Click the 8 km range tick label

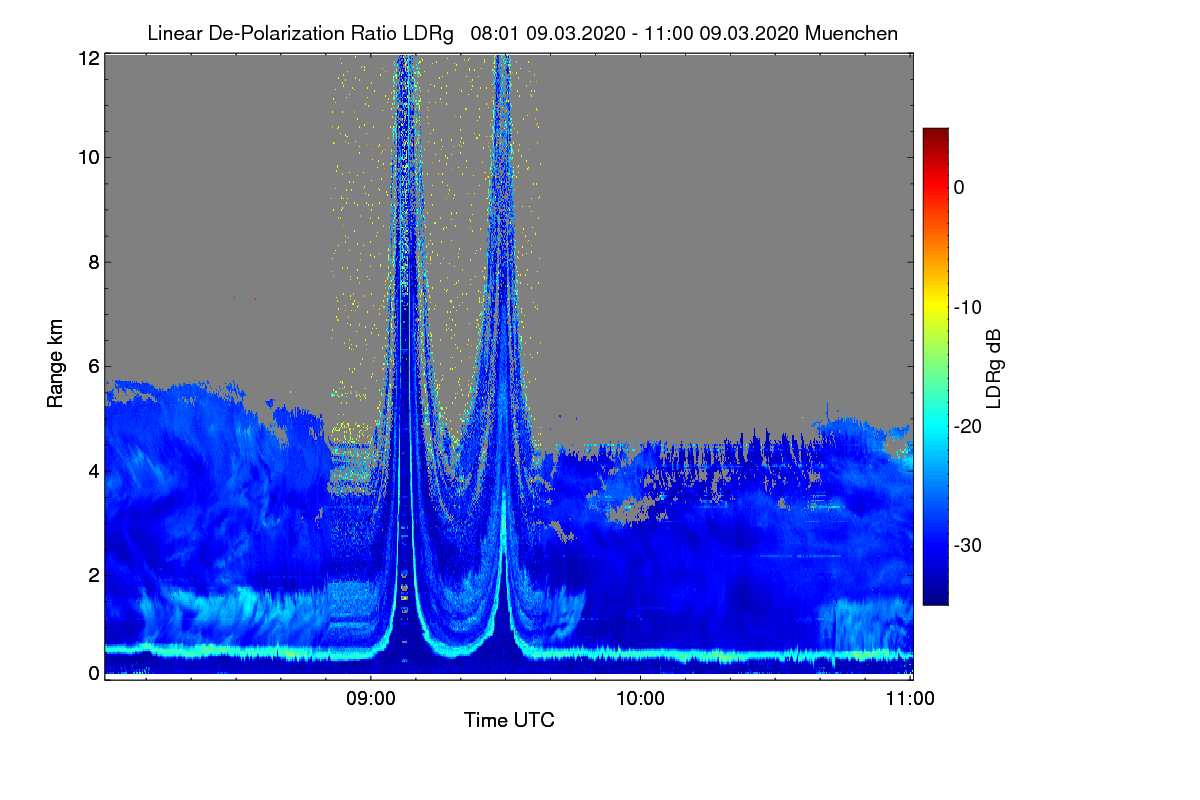(93, 262)
